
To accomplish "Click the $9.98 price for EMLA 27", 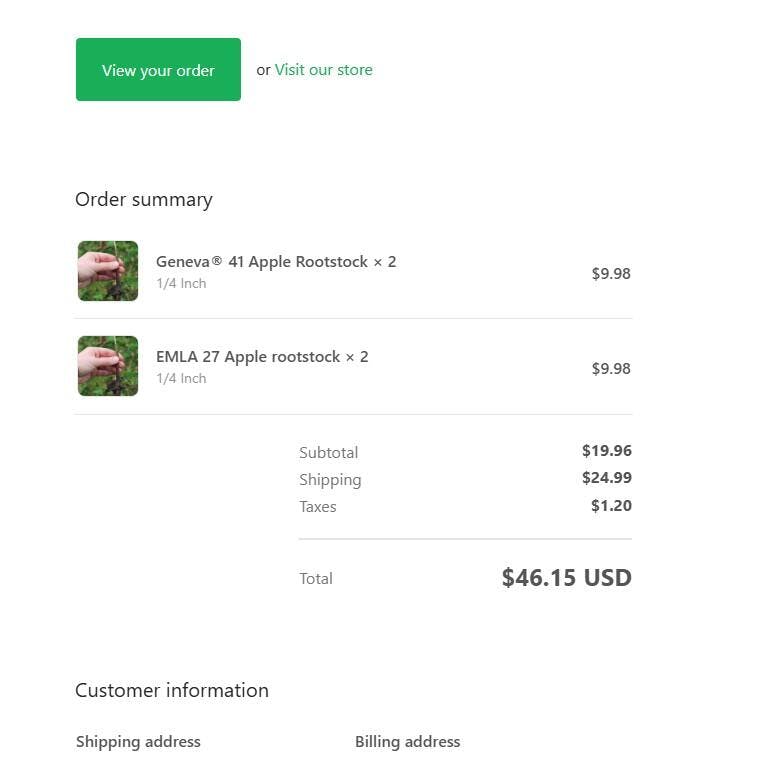I will 611,368.
